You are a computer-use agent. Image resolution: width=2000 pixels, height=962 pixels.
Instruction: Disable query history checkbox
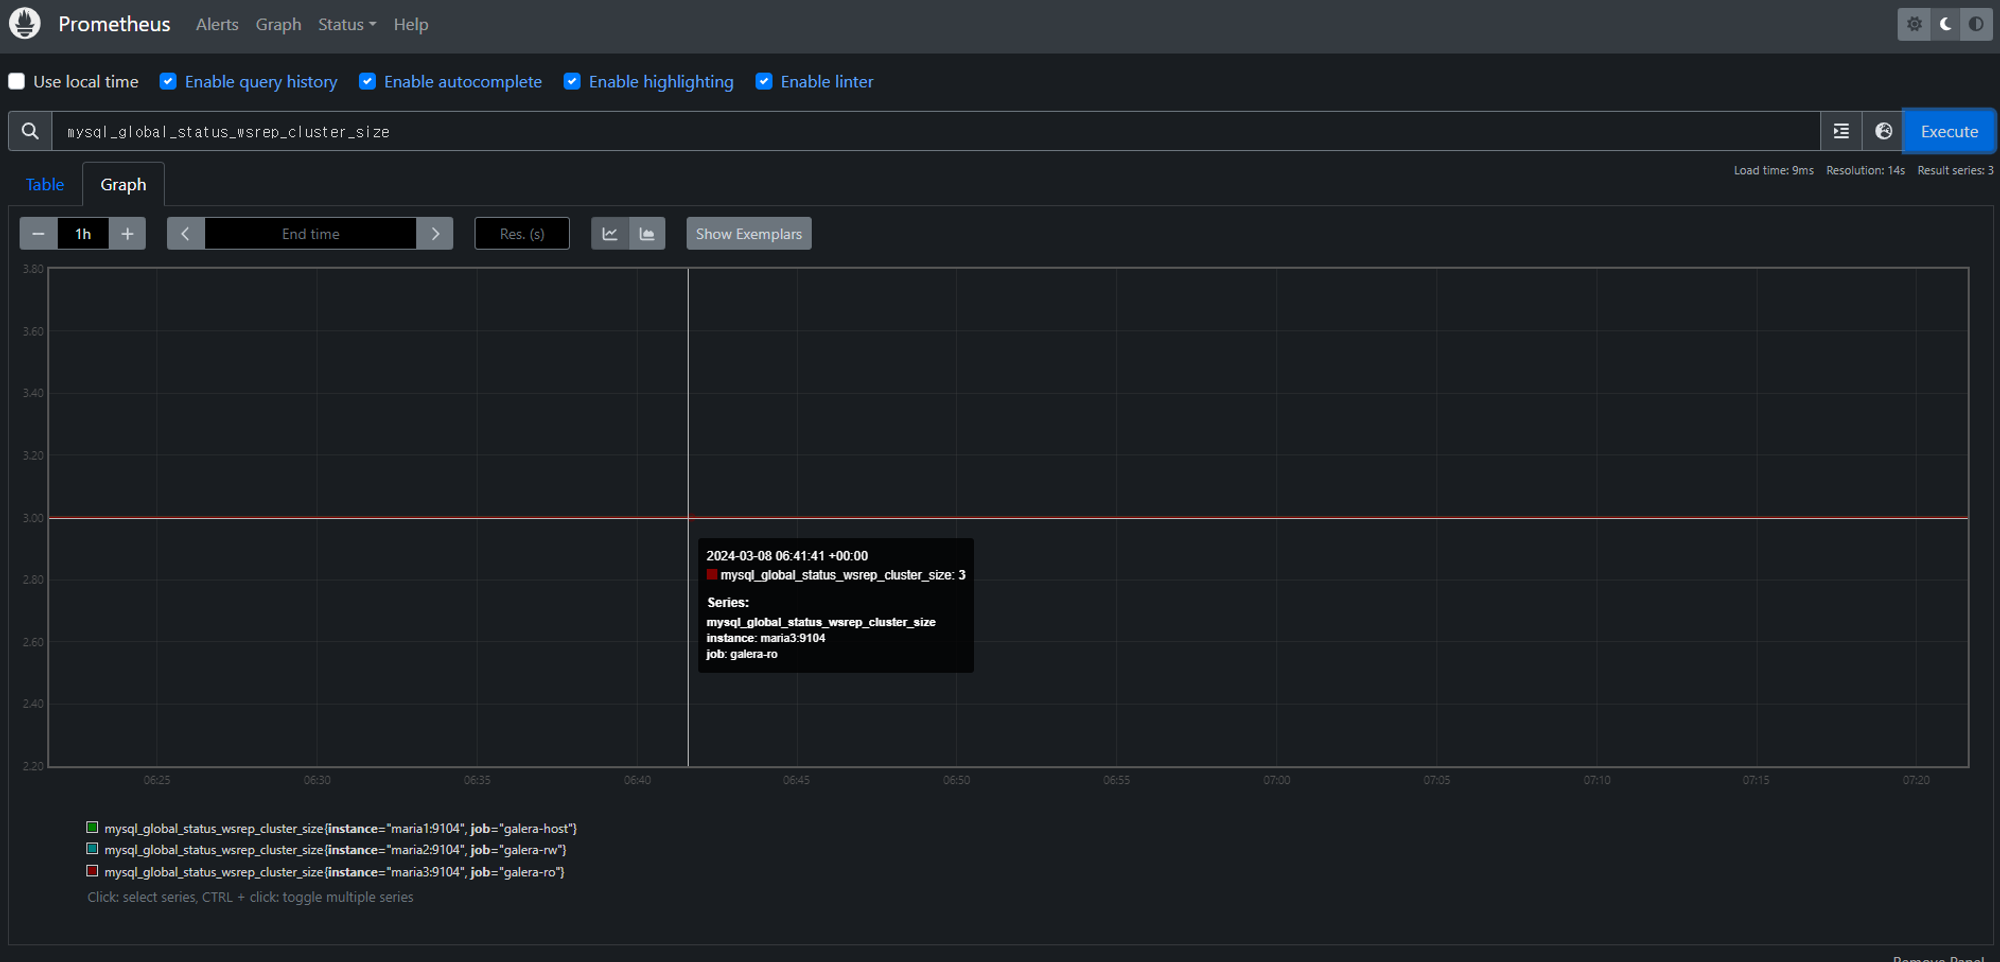pyautogui.click(x=168, y=81)
